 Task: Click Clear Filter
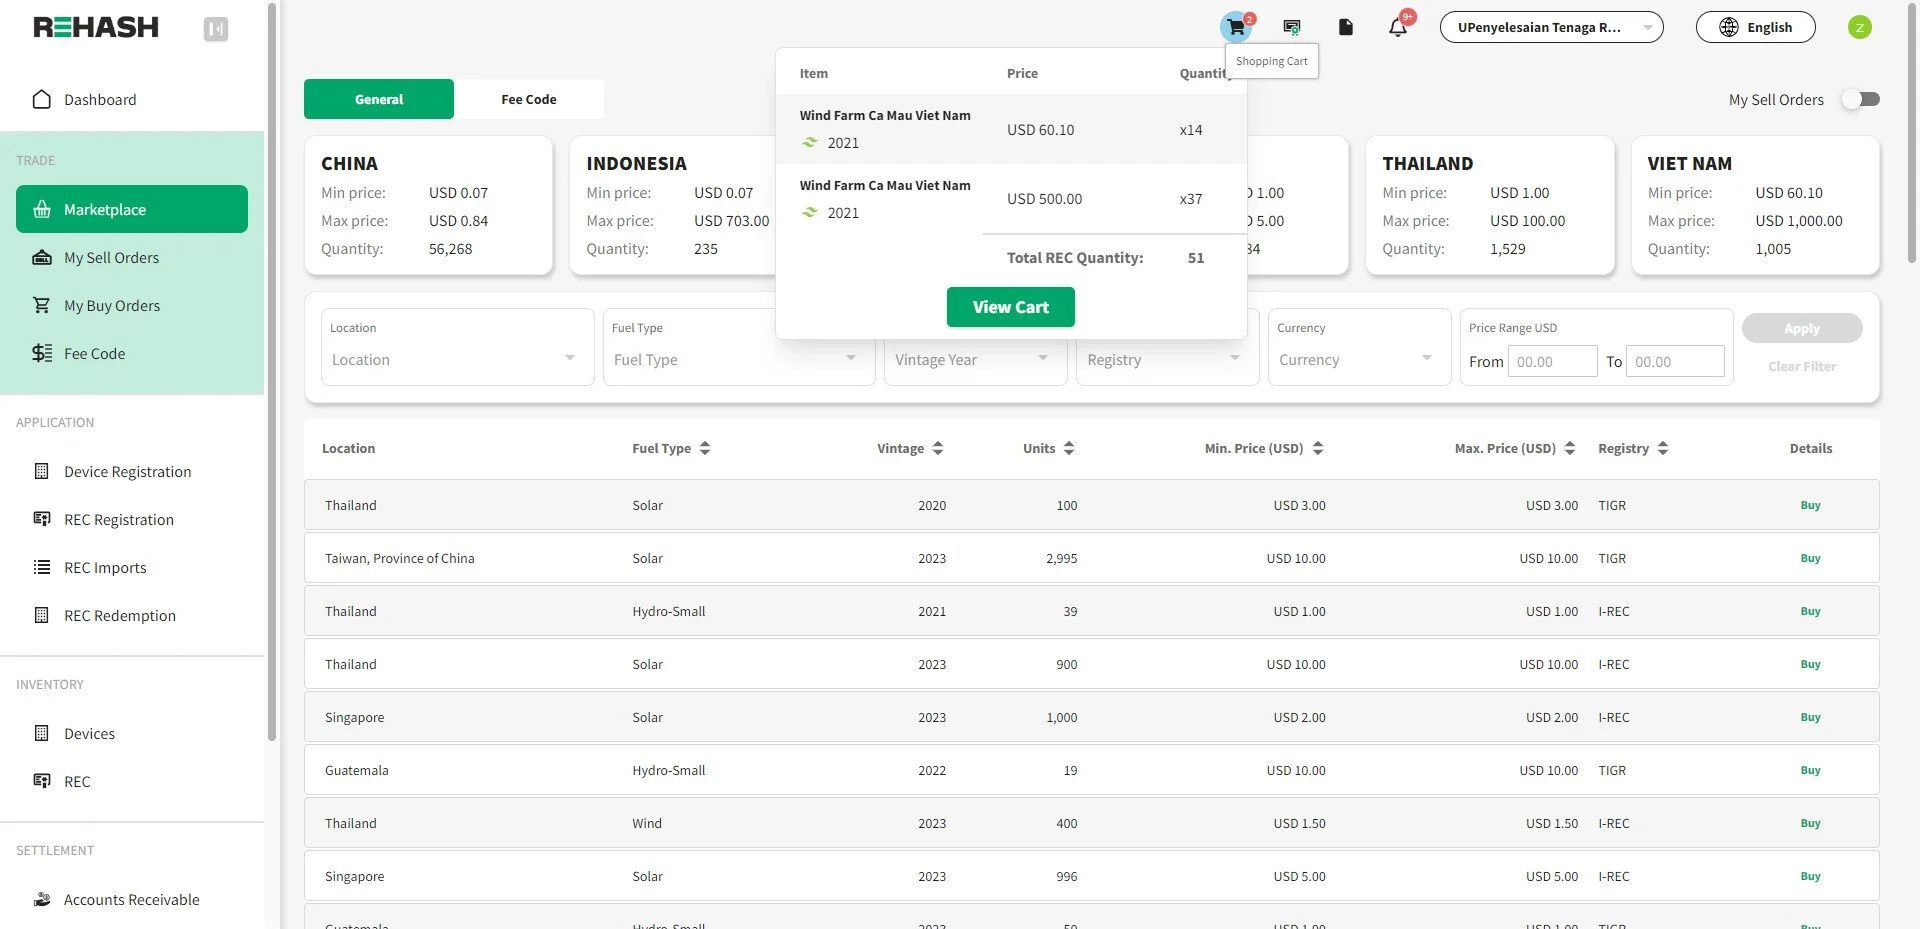point(1802,366)
